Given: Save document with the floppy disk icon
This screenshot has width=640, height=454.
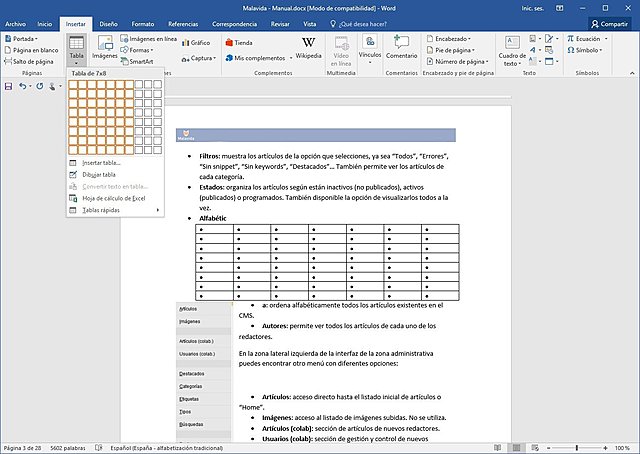Looking at the screenshot, I should pyautogui.click(x=8, y=87).
